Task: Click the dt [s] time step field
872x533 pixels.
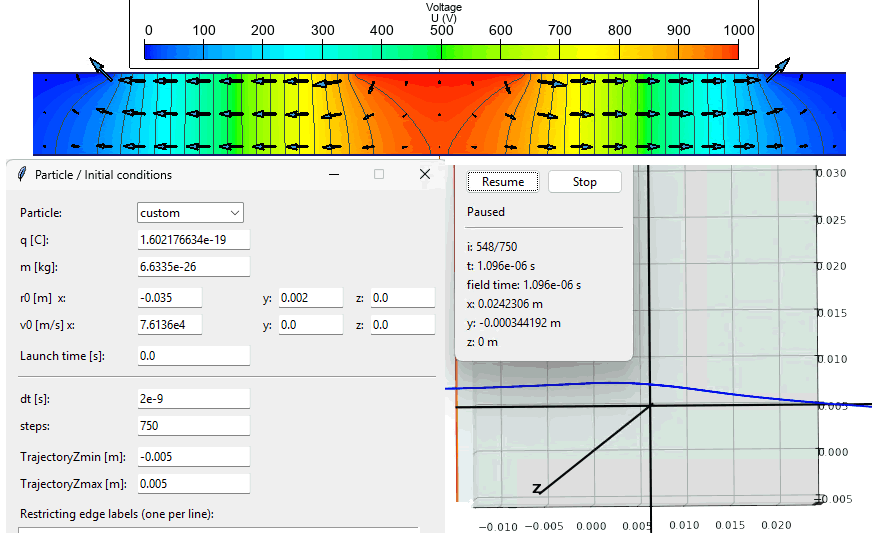Action: click(x=194, y=398)
